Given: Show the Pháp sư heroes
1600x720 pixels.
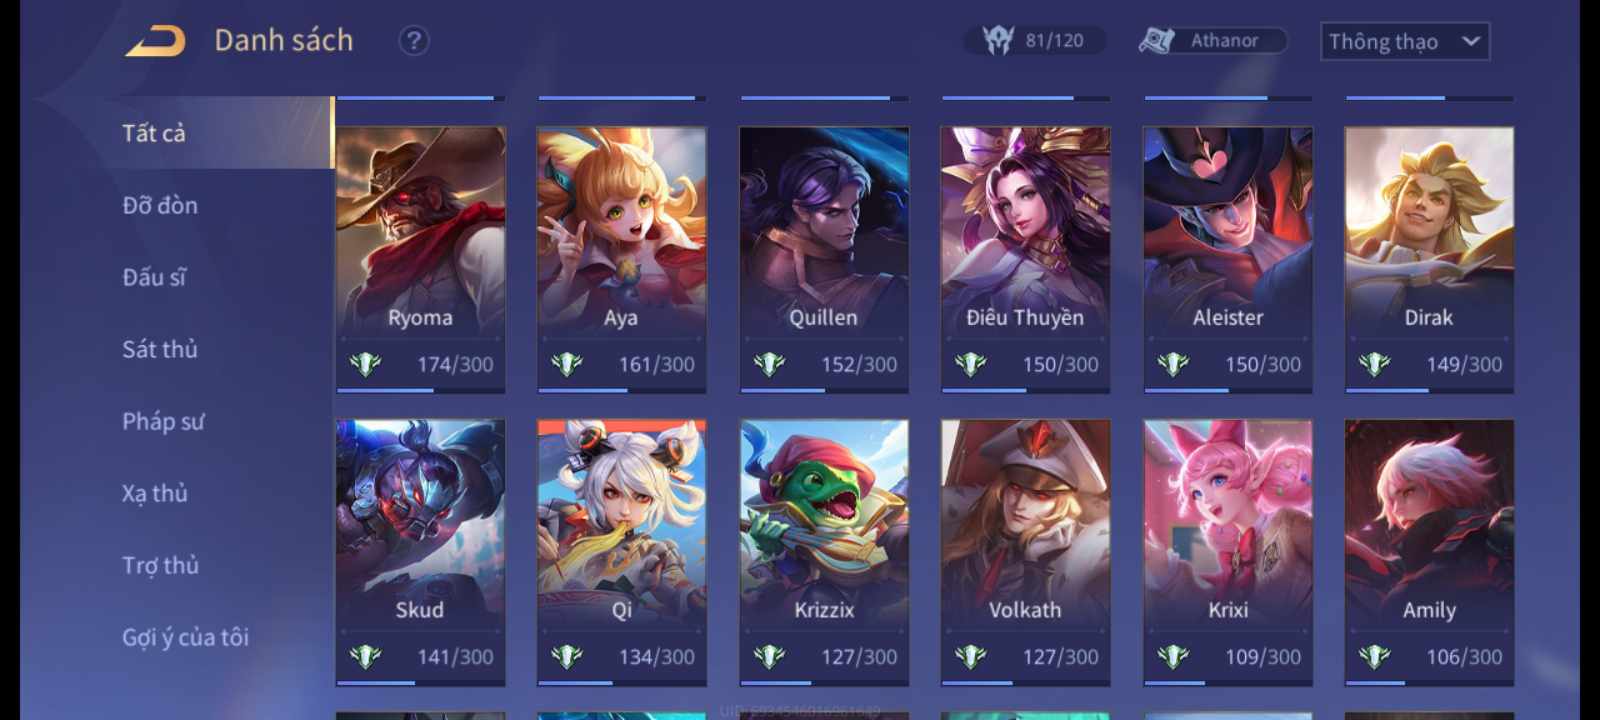Looking at the screenshot, I should pyautogui.click(x=163, y=421).
